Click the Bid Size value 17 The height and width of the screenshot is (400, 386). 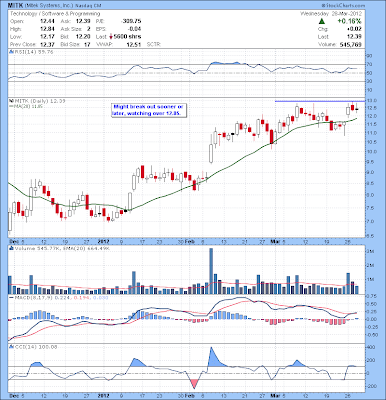(x=87, y=44)
